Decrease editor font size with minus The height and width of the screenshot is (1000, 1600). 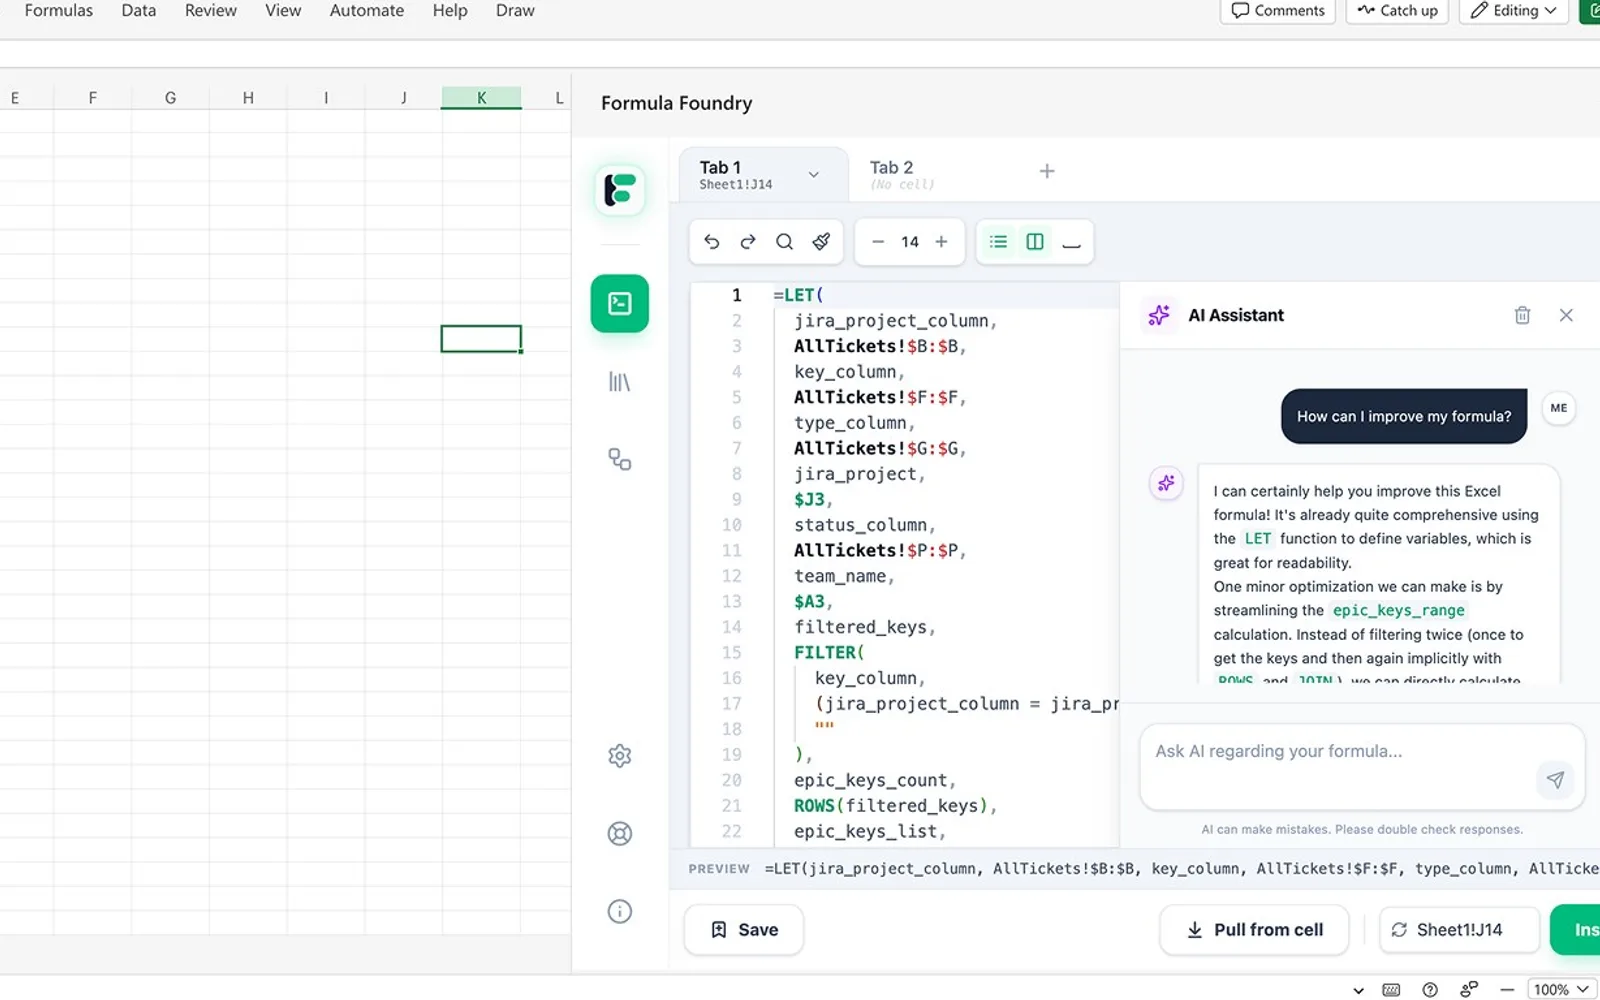(878, 242)
